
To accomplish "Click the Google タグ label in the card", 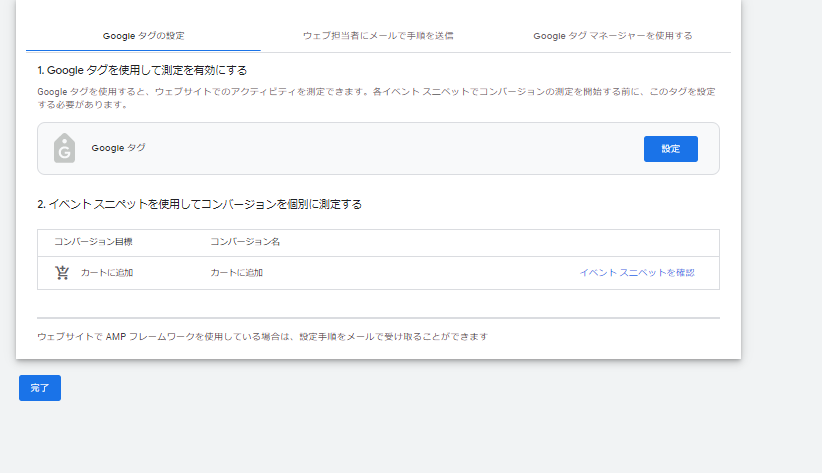I will [x=118, y=148].
